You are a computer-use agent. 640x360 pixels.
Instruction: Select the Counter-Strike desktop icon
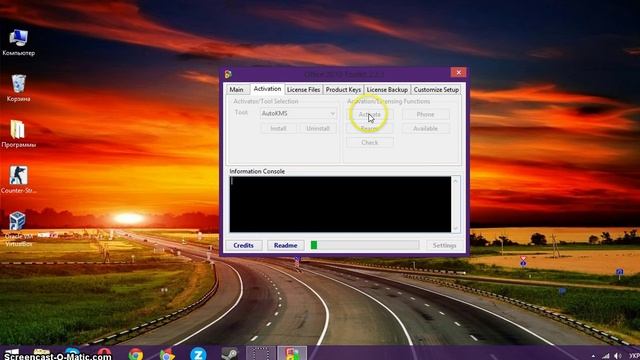click(x=18, y=180)
